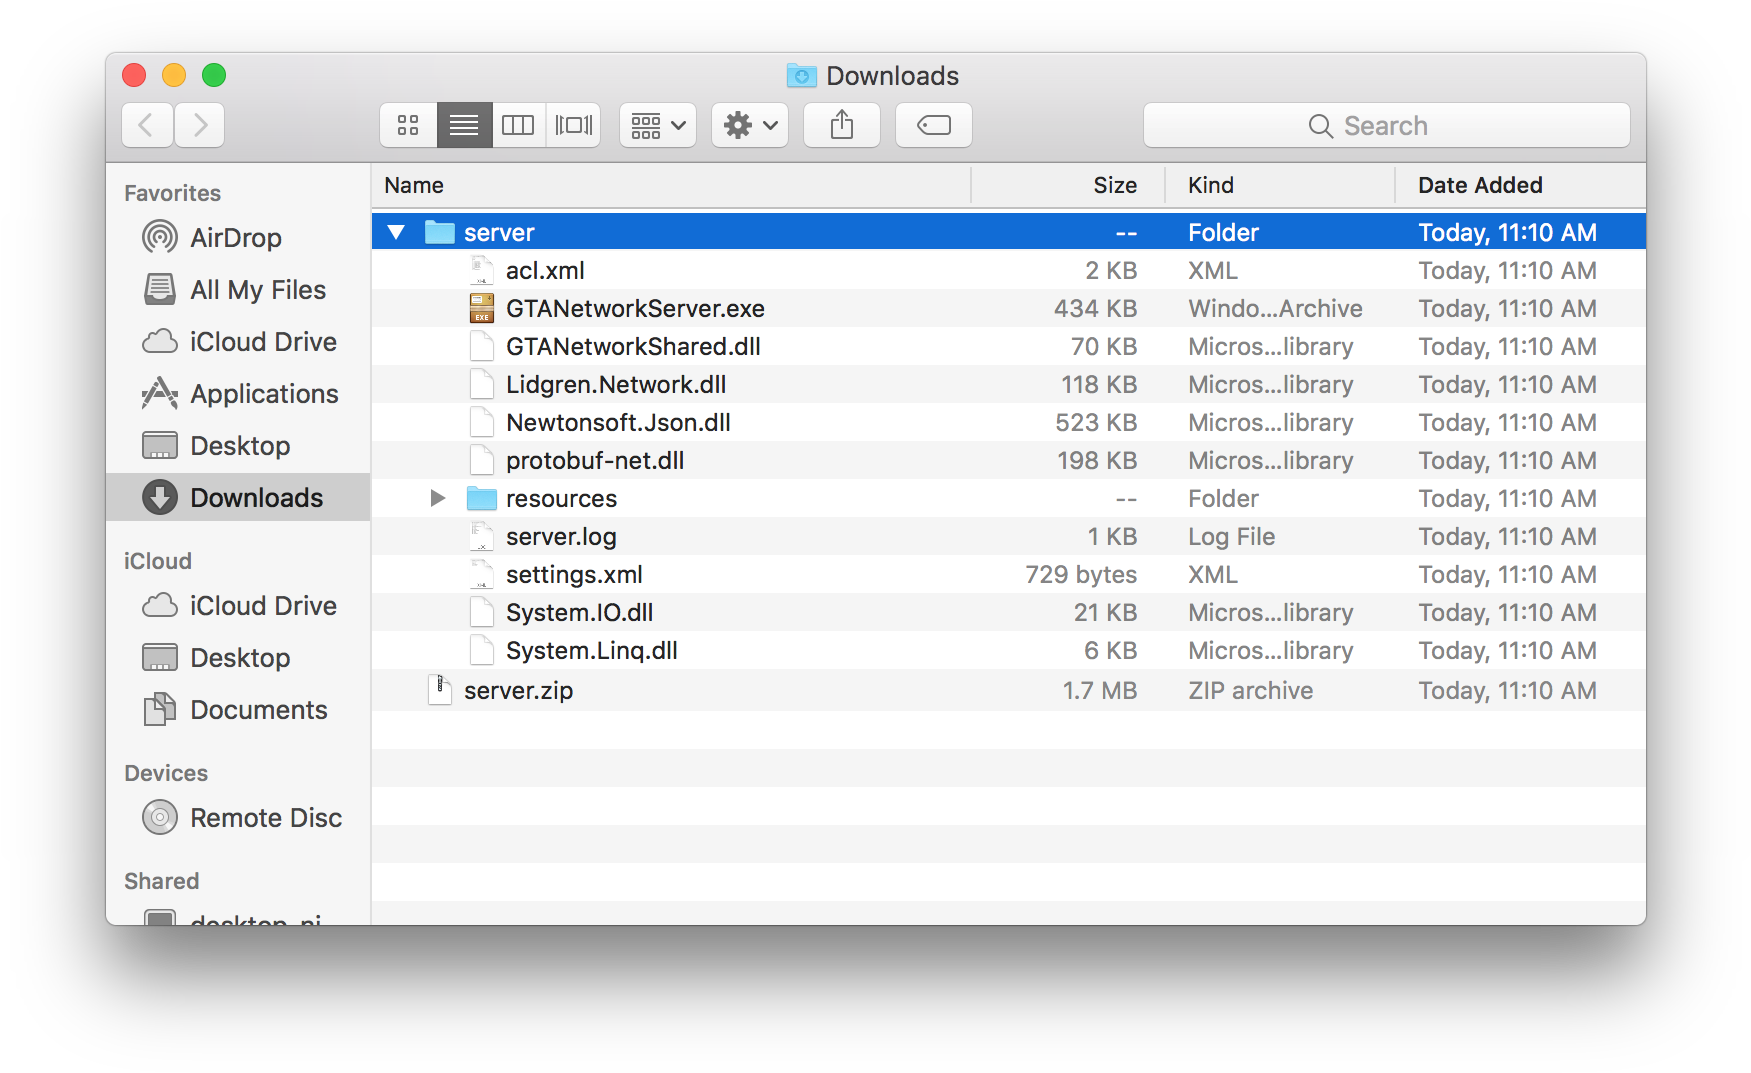
Task: Sort by Size column header
Action: coord(1068,185)
